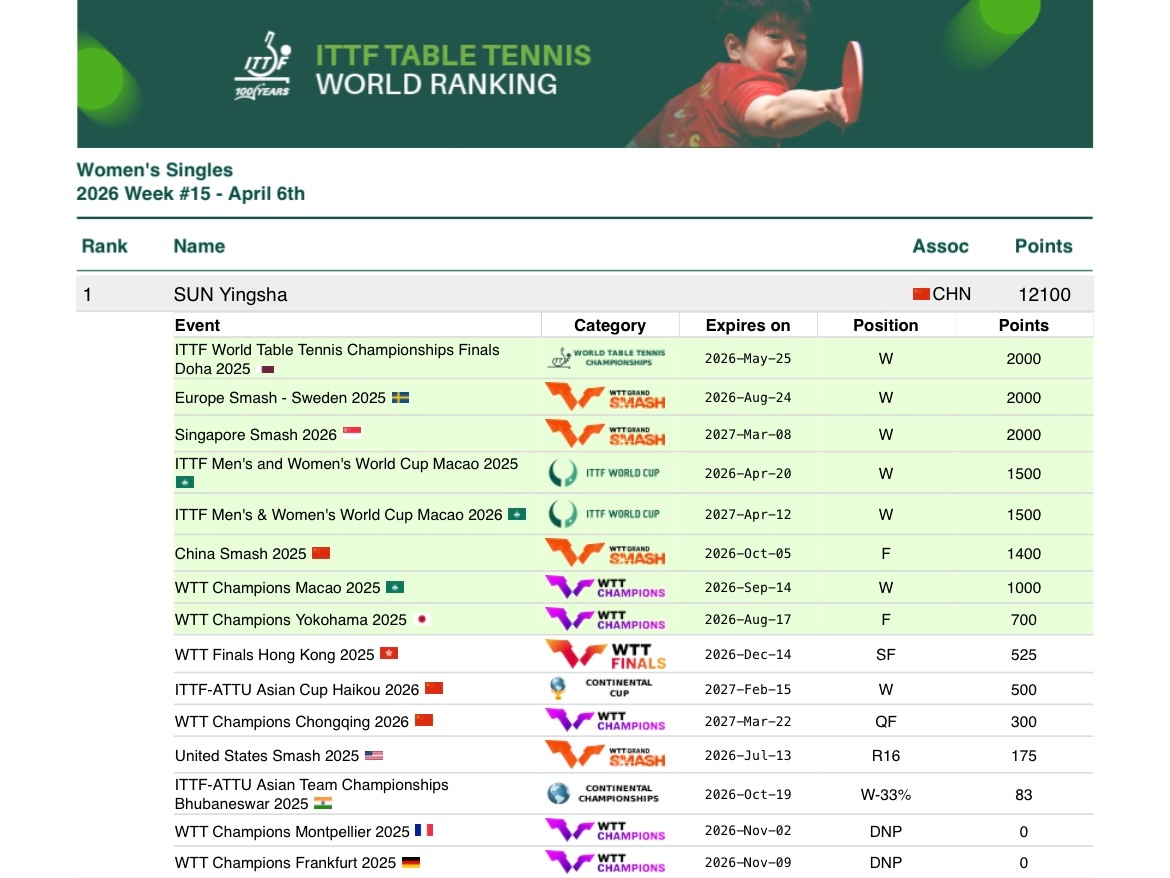Click the USA flag beside United States Smash 2025
Viewport: 1170px width, 878px height.
coord(374,755)
